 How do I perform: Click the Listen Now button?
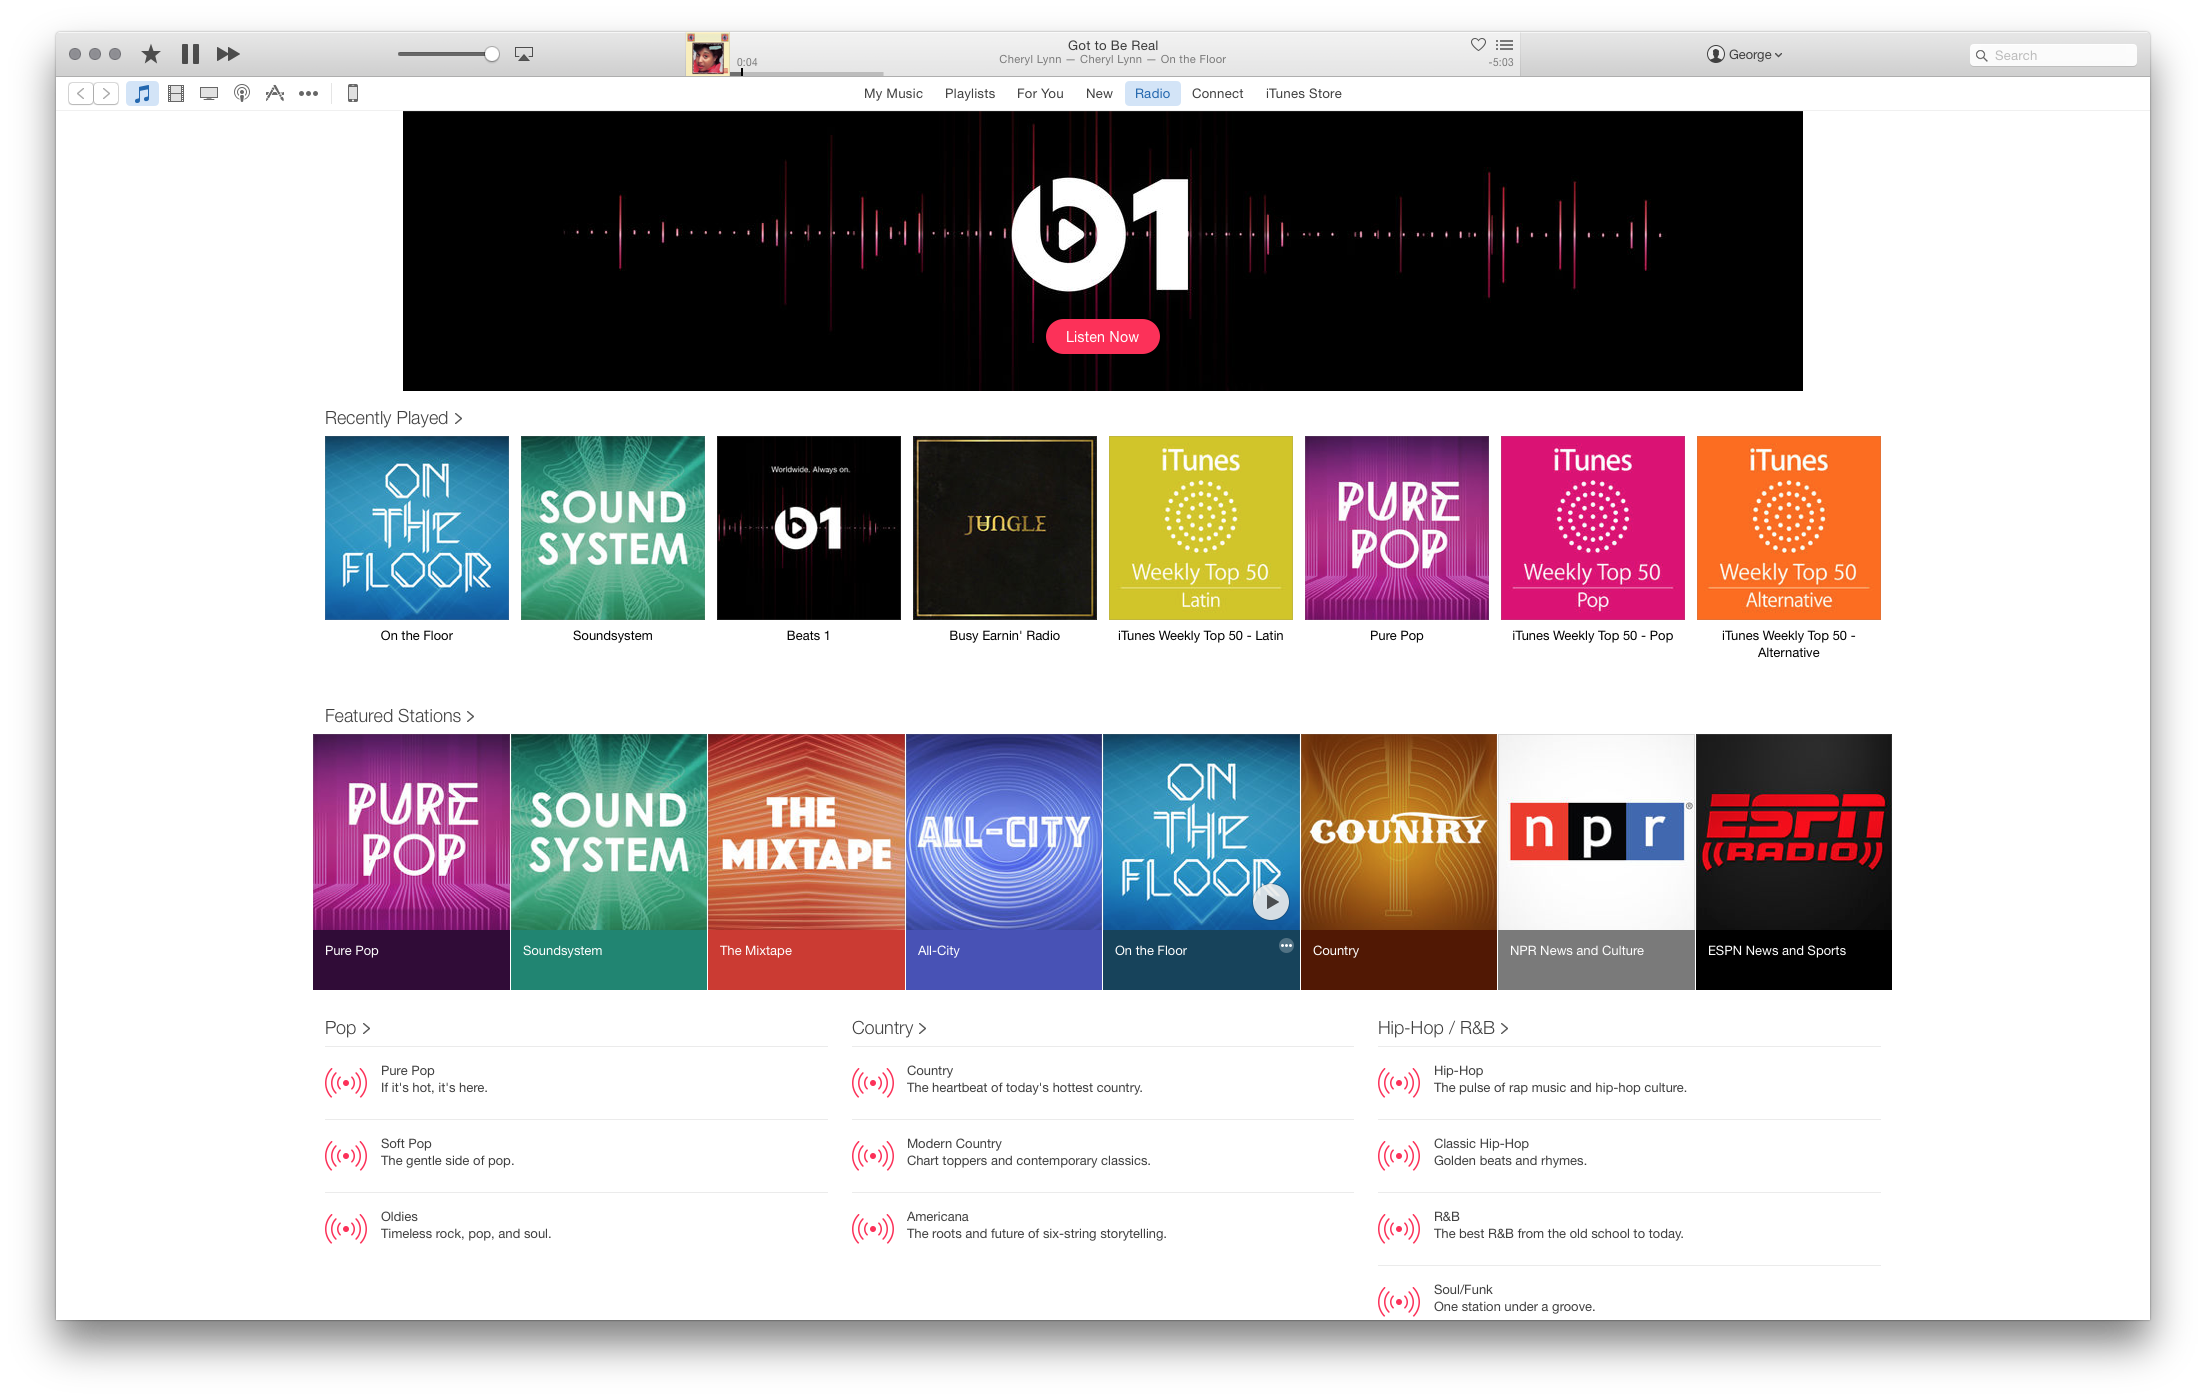tap(1102, 337)
